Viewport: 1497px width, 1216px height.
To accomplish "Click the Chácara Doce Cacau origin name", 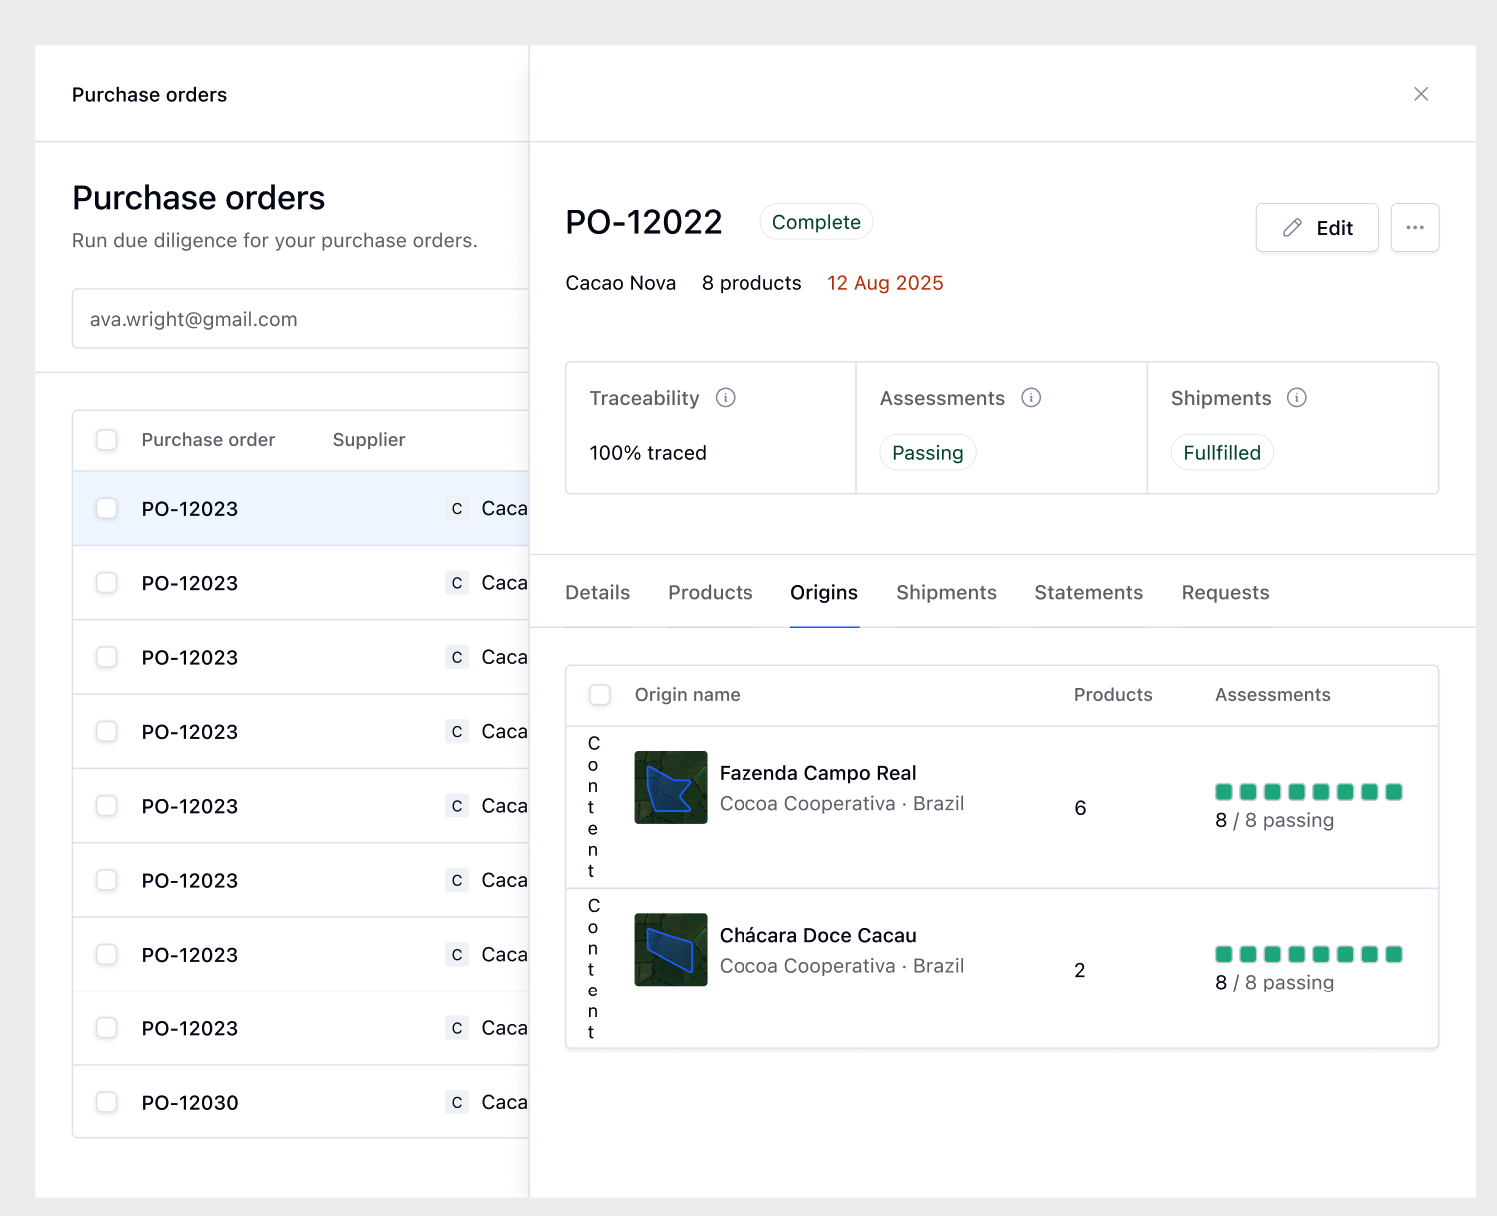I will (818, 935).
